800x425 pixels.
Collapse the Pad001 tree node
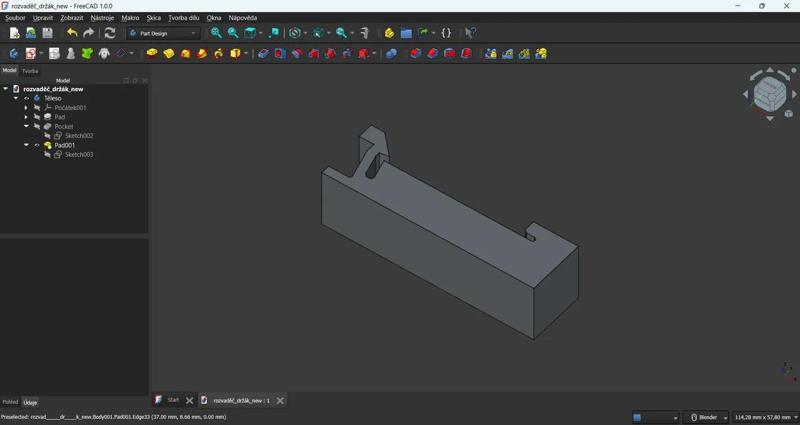[26, 145]
